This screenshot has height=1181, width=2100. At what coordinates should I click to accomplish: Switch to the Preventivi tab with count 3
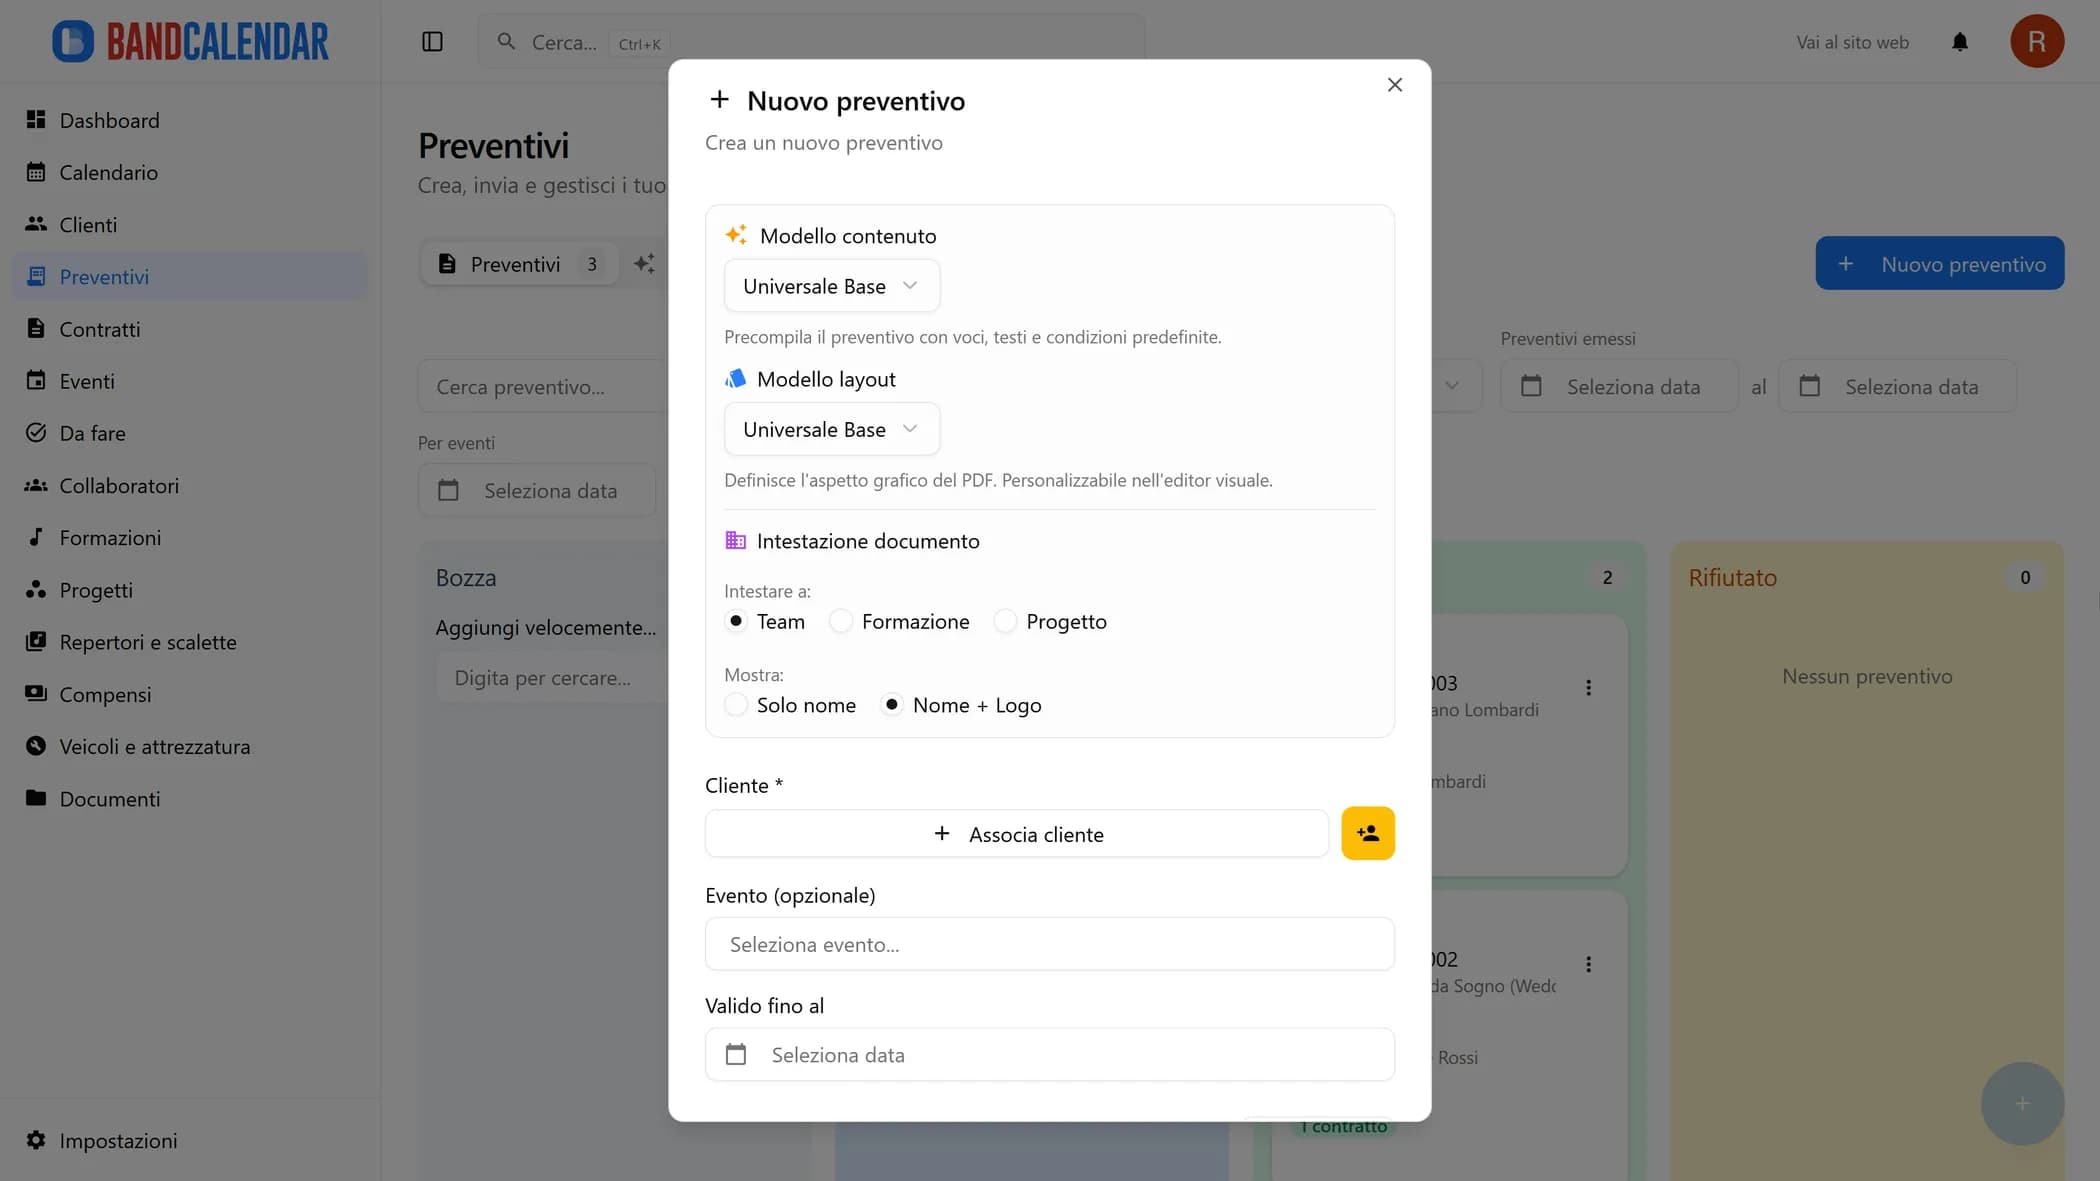520,264
